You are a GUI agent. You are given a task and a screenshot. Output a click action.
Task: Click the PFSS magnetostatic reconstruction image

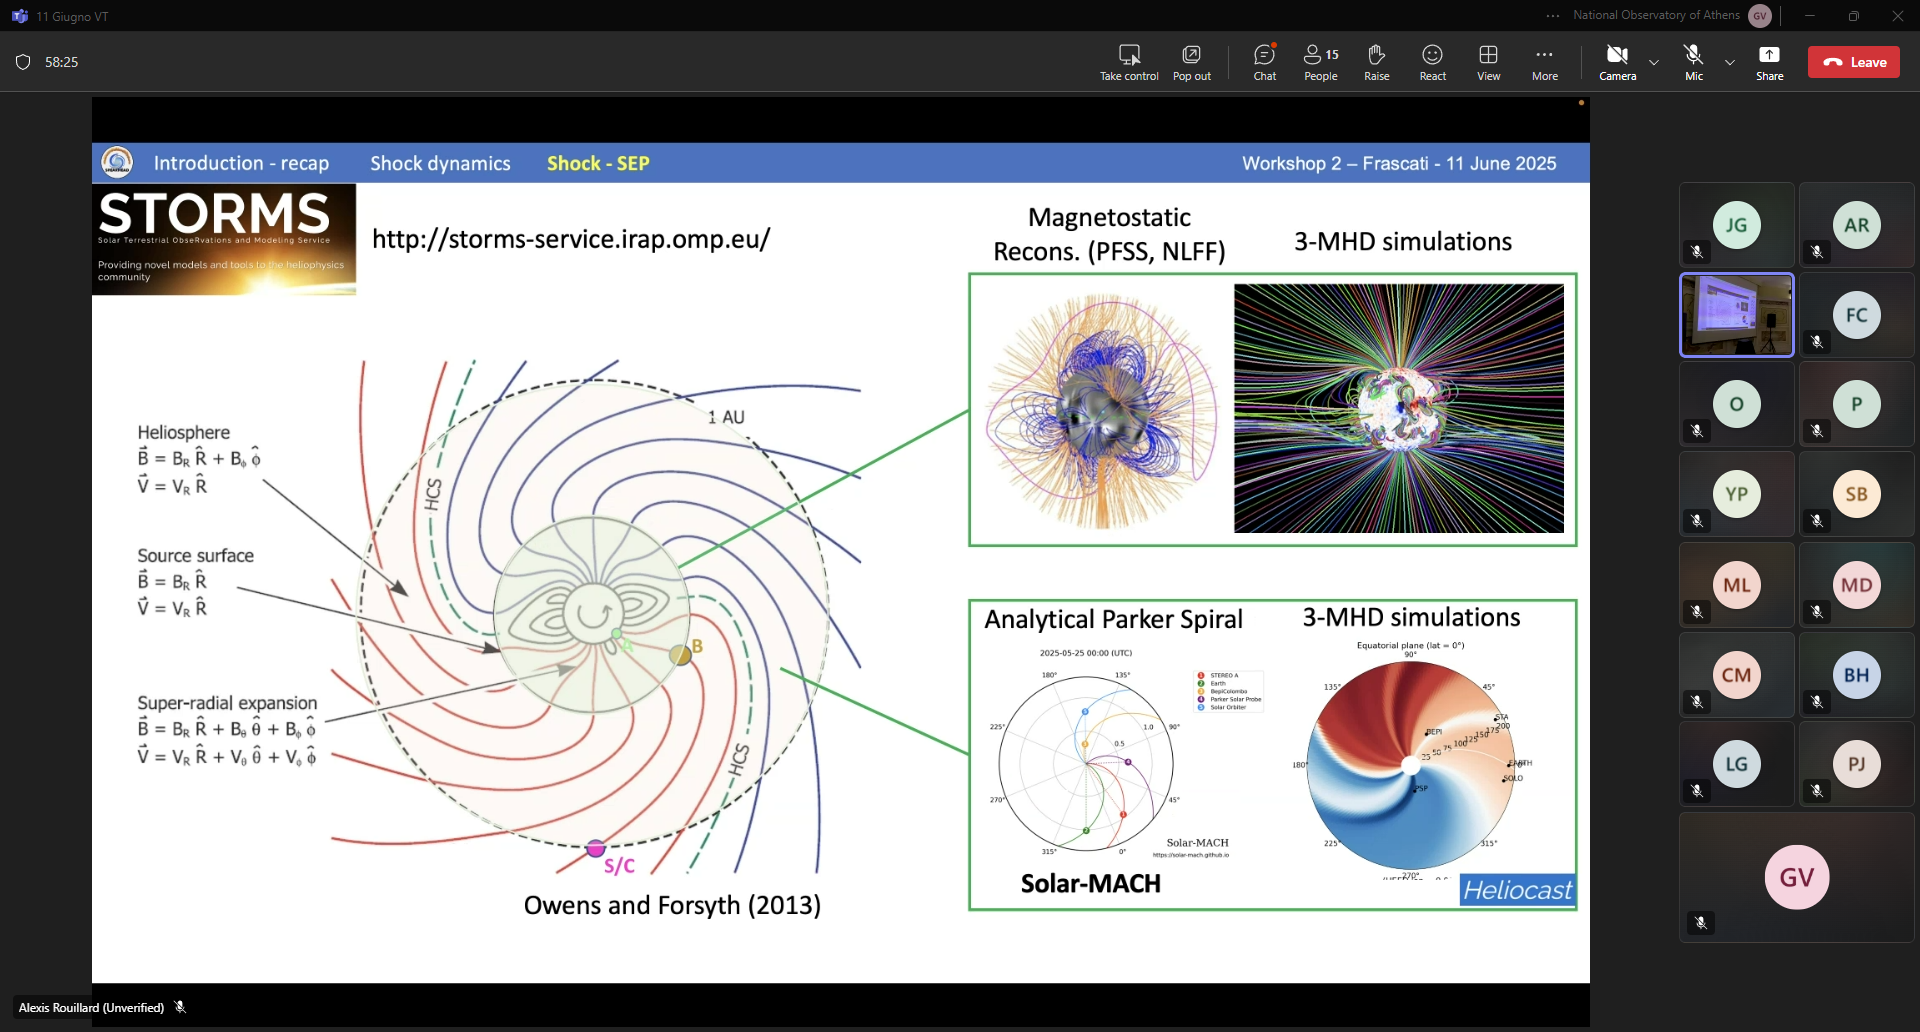pyautogui.click(x=1102, y=410)
